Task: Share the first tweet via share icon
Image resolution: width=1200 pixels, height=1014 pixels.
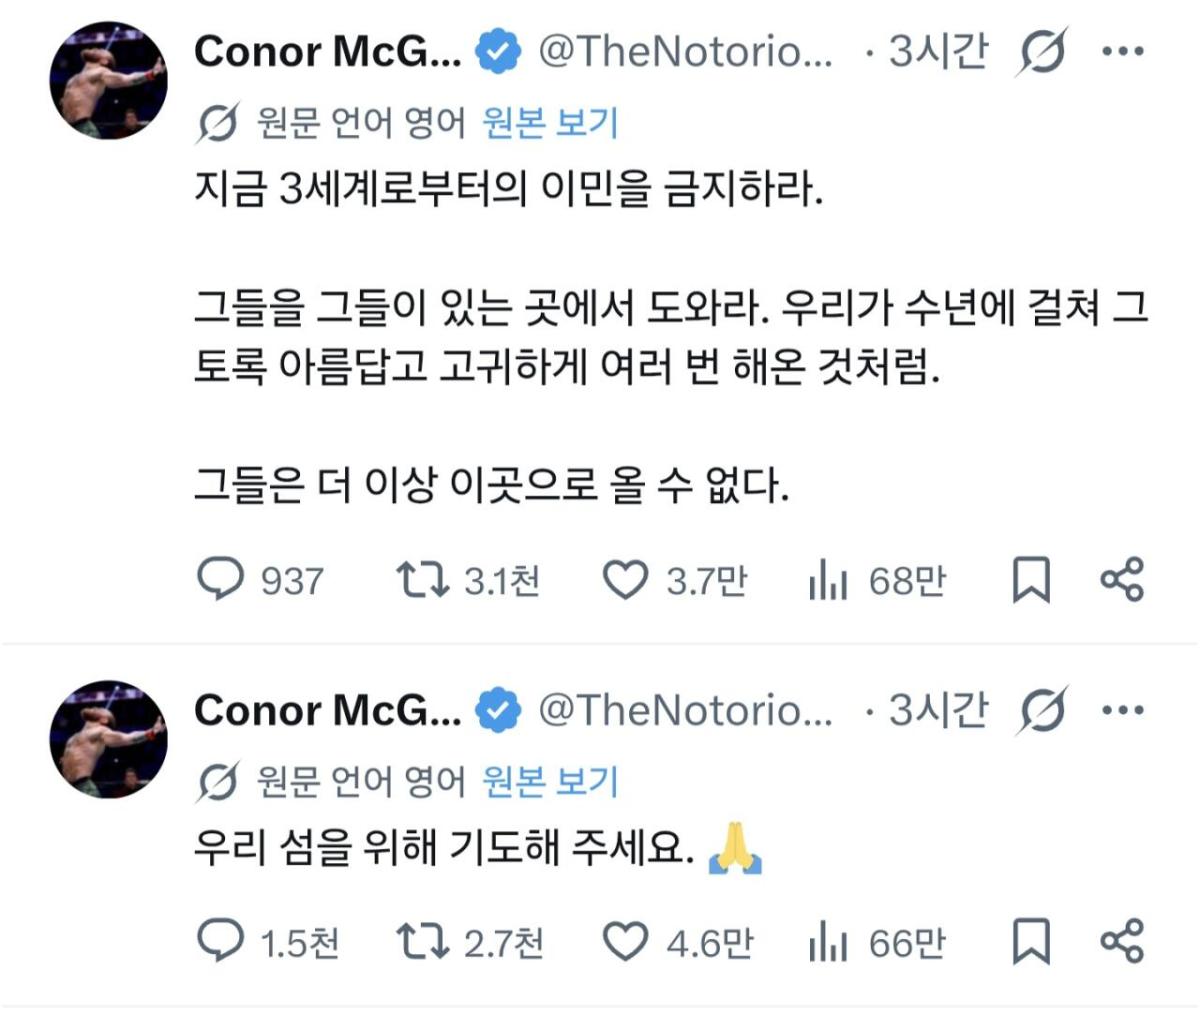Action: (1121, 580)
